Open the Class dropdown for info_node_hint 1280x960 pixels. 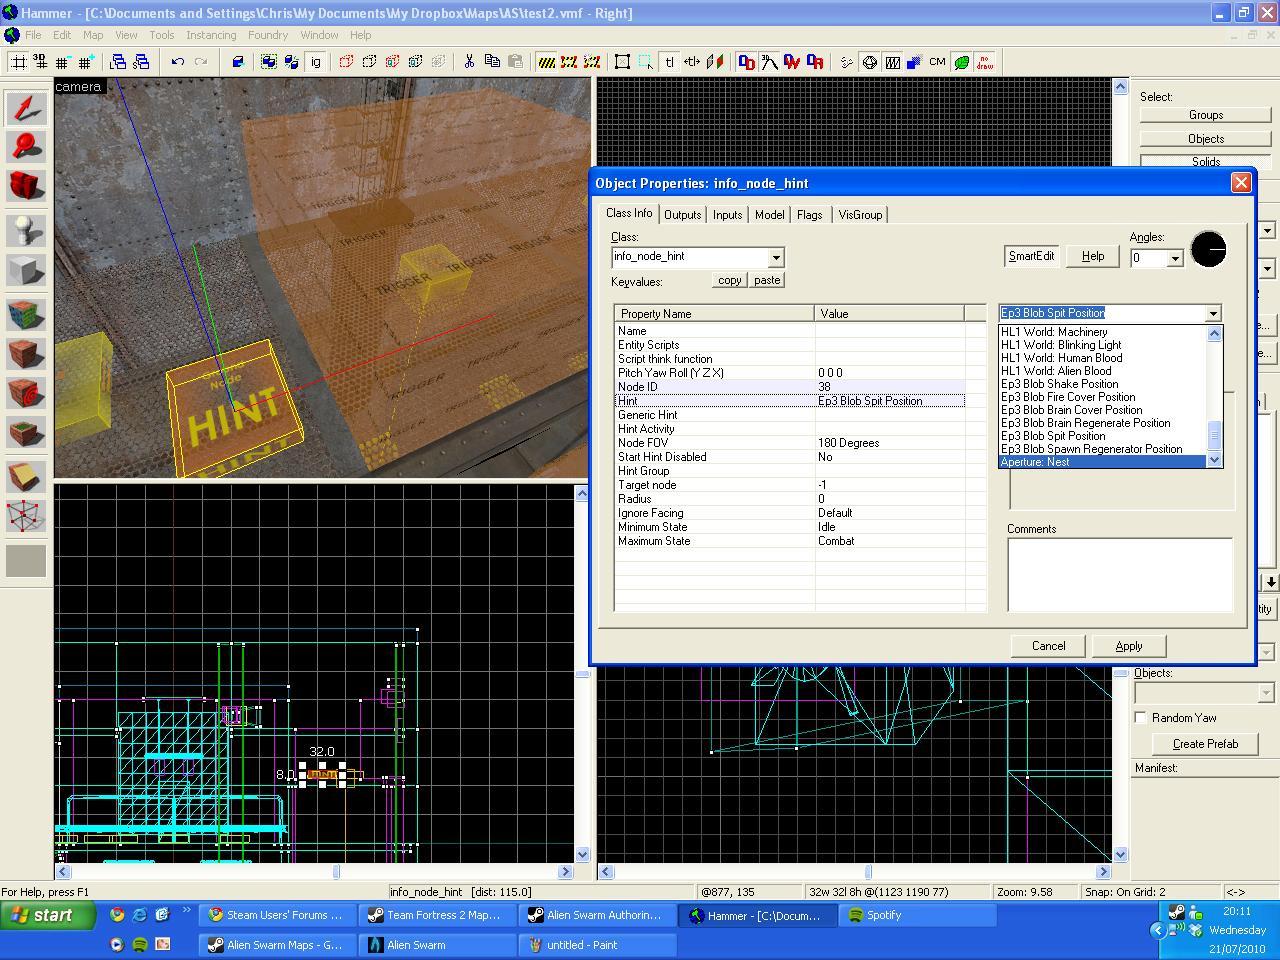click(775, 258)
